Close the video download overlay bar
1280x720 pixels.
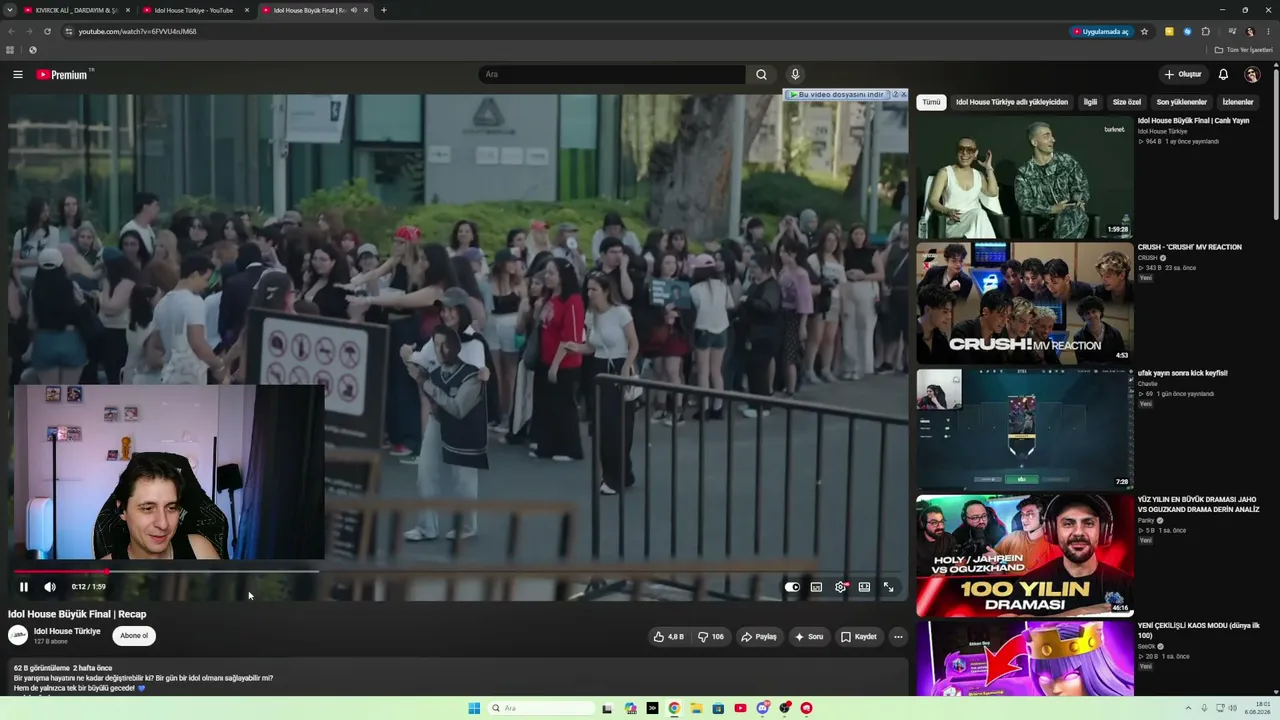pos(904,94)
